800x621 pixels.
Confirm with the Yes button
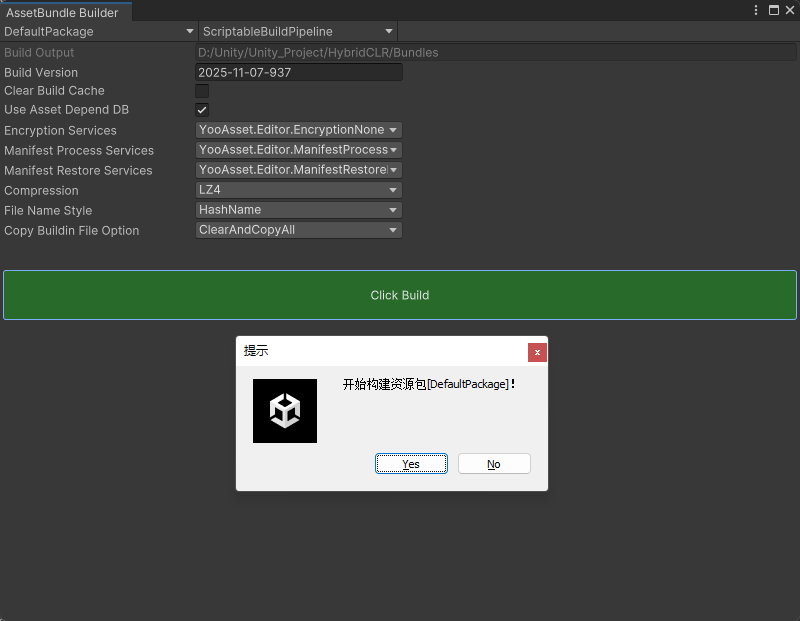411,464
